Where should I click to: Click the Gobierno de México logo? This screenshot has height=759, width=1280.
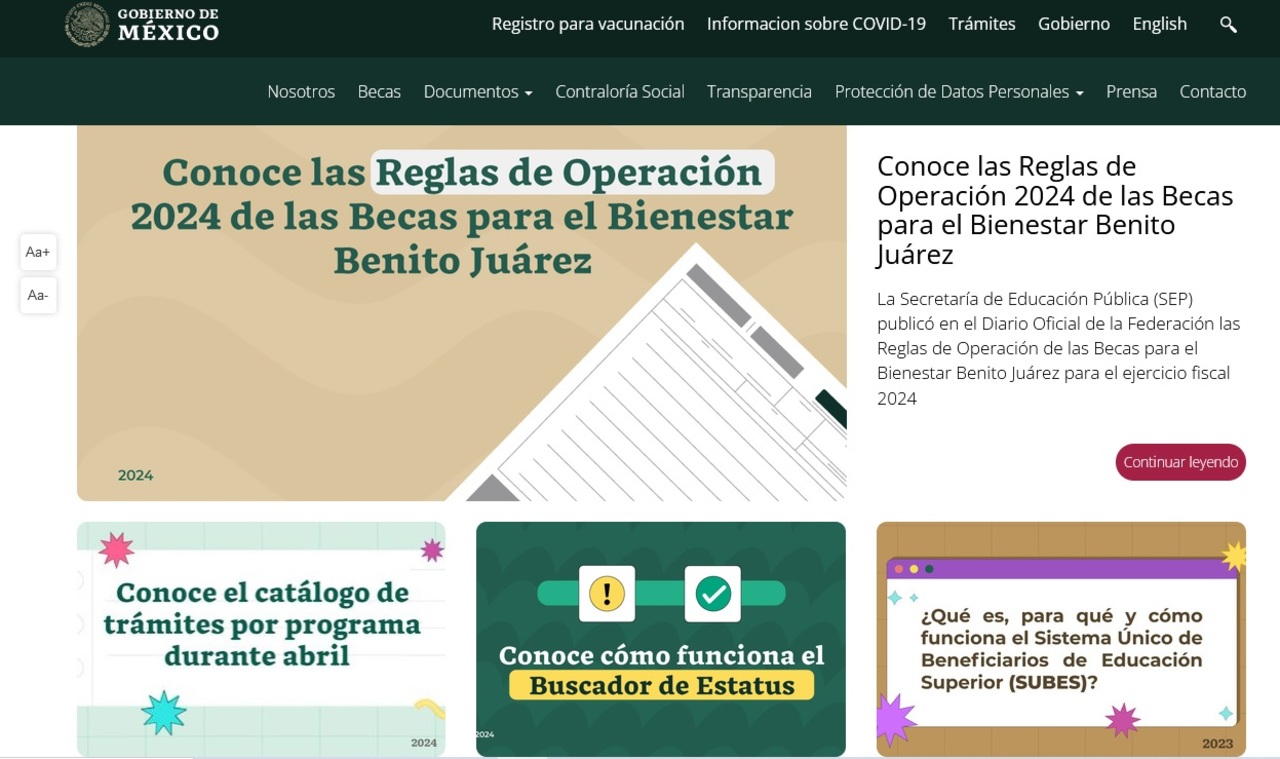tap(142, 24)
